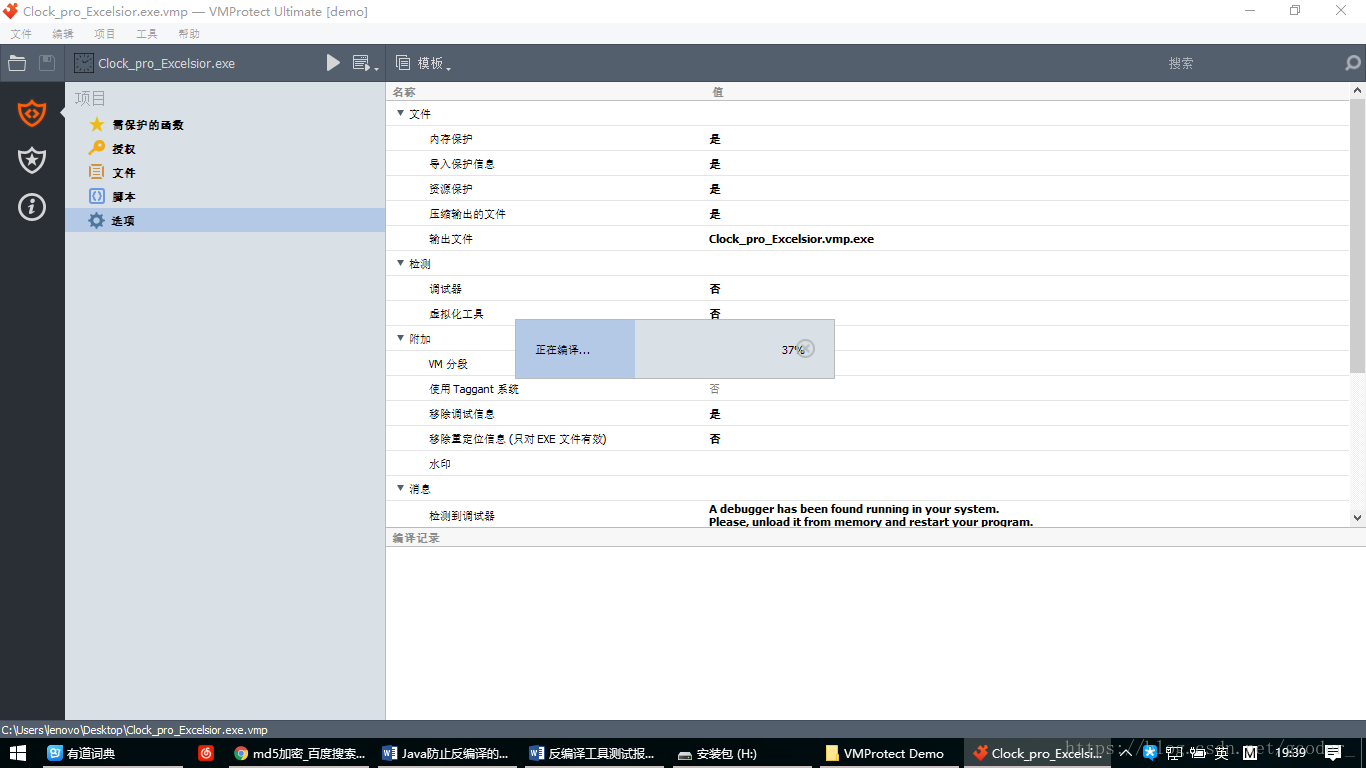
Task: Click the 正在编译 progress bar
Action: coord(674,349)
